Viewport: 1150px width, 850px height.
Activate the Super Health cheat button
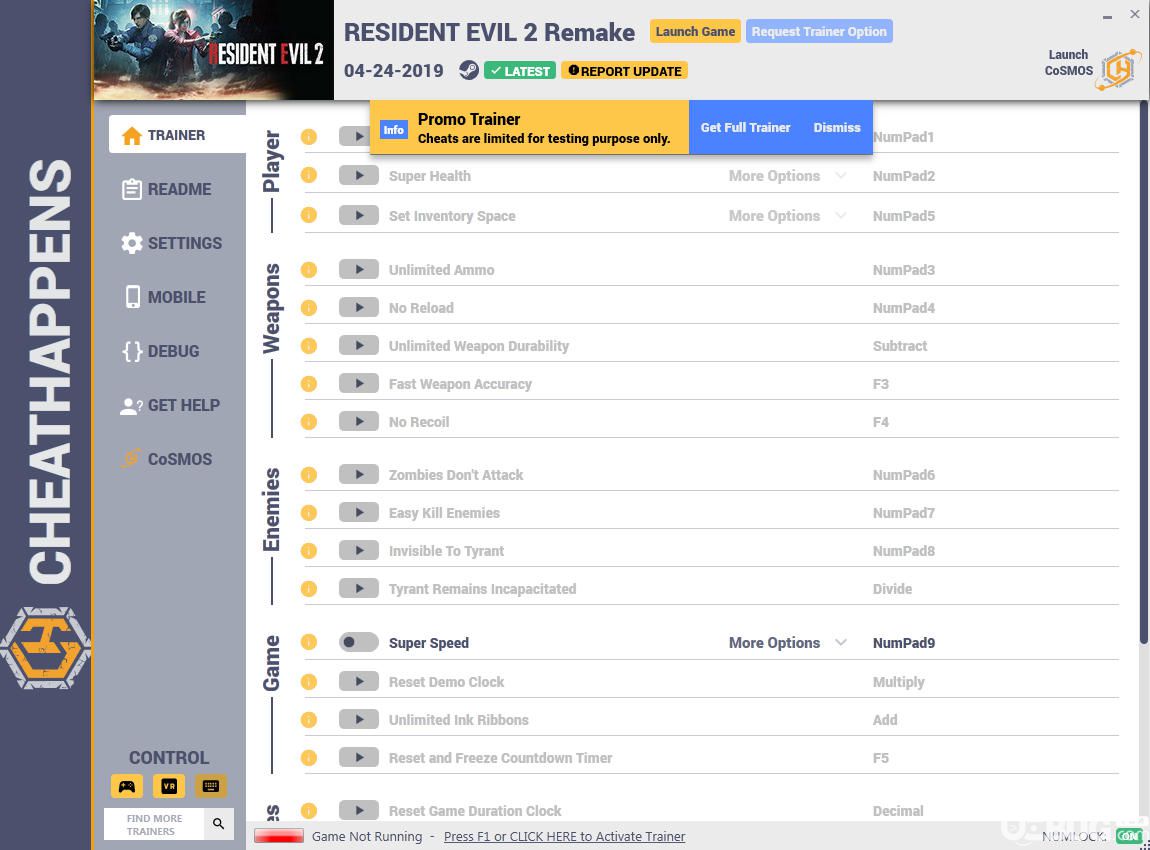tap(359, 175)
